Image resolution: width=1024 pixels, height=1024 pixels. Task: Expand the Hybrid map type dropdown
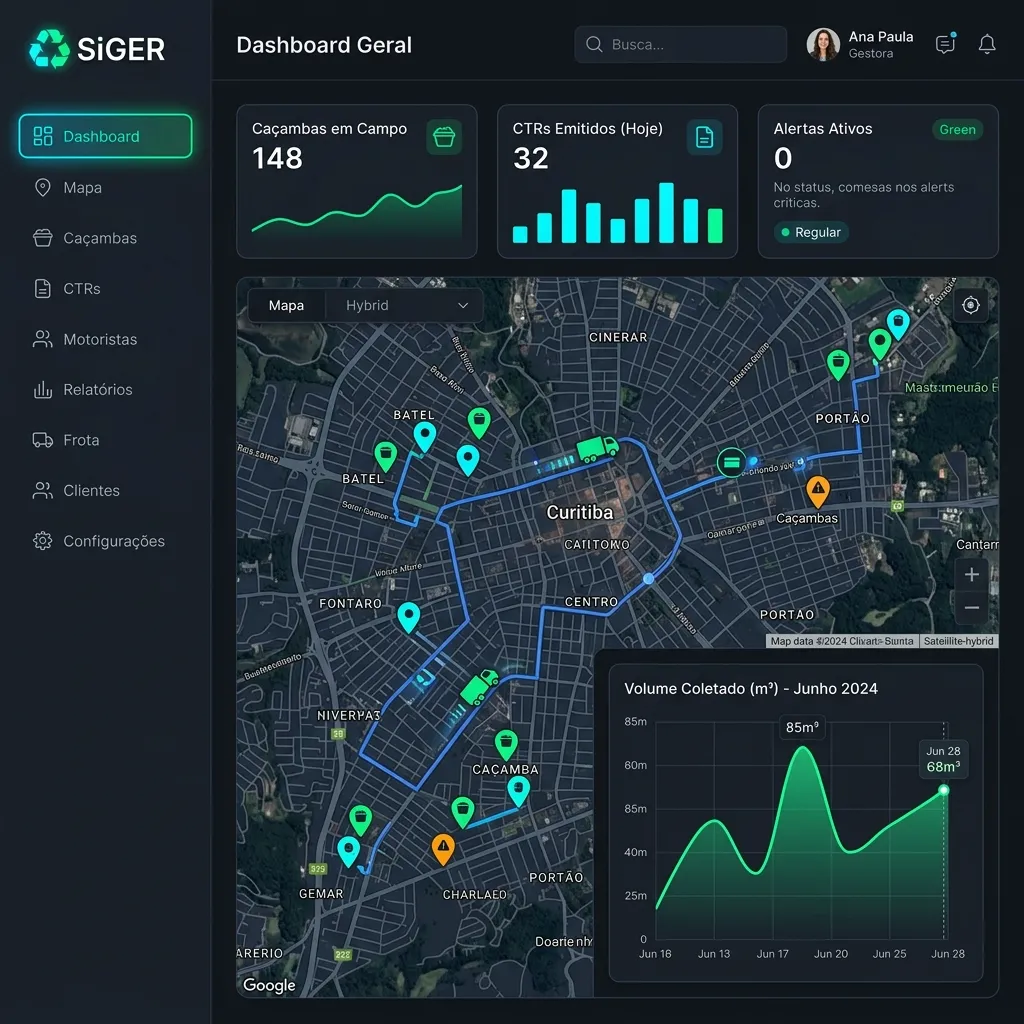[x=405, y=305]
